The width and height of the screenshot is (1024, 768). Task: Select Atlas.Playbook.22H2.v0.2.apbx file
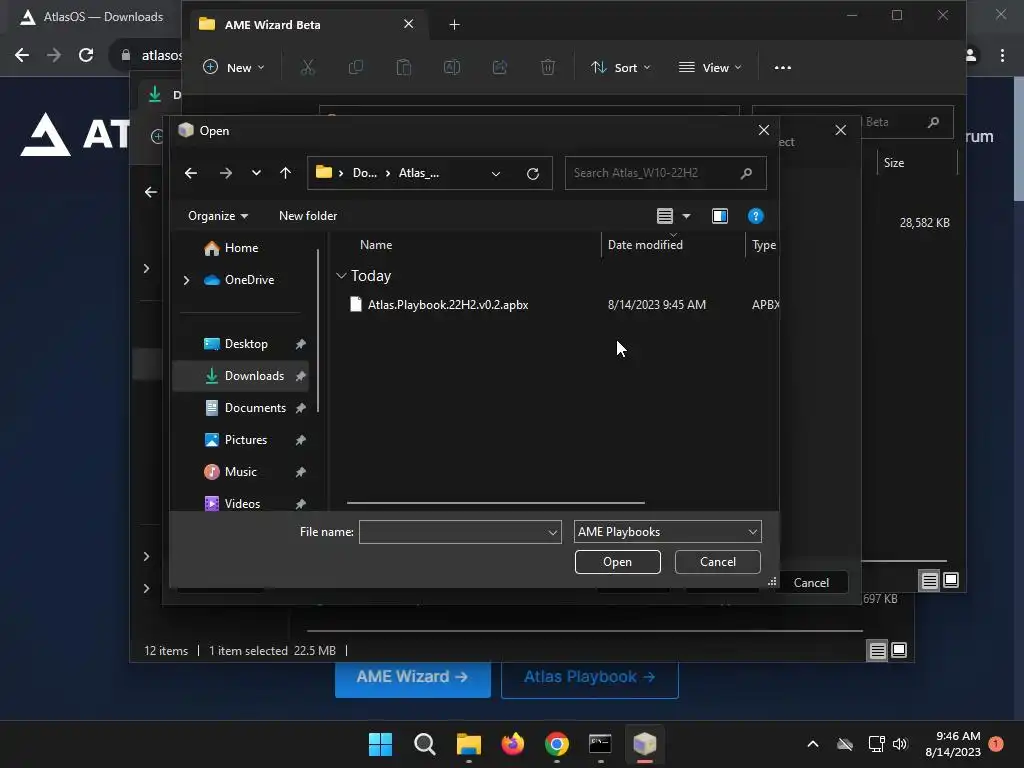[447, 305]
